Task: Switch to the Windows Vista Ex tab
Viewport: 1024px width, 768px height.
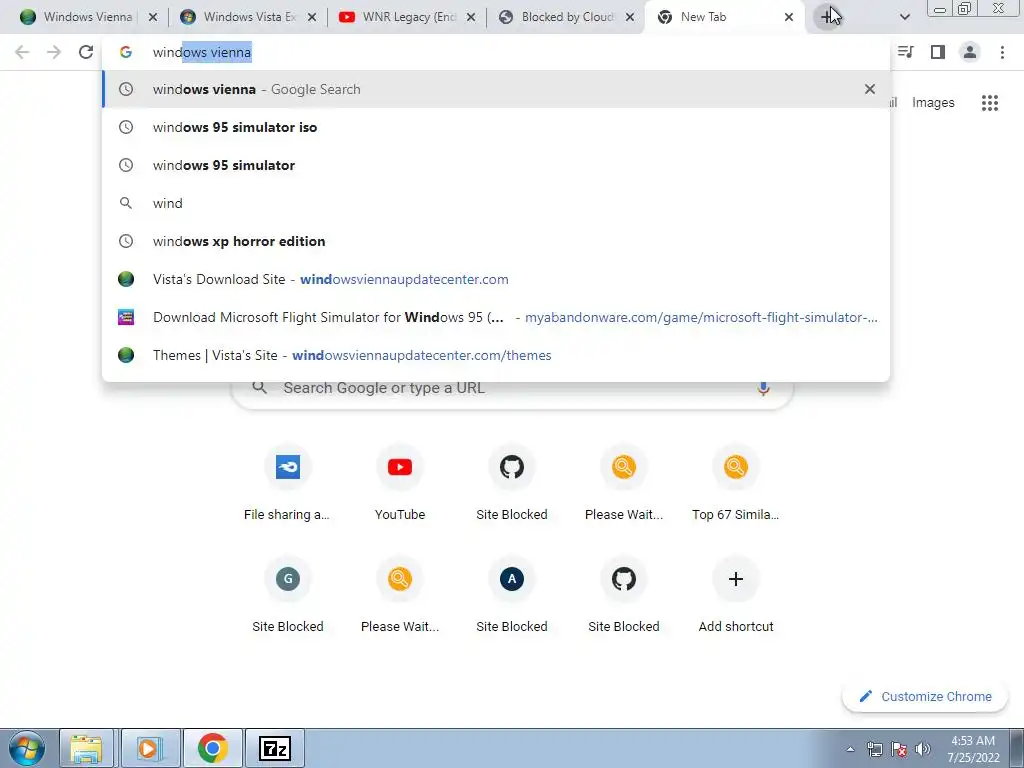Action: pyautogui.click(x=248, y=17)
